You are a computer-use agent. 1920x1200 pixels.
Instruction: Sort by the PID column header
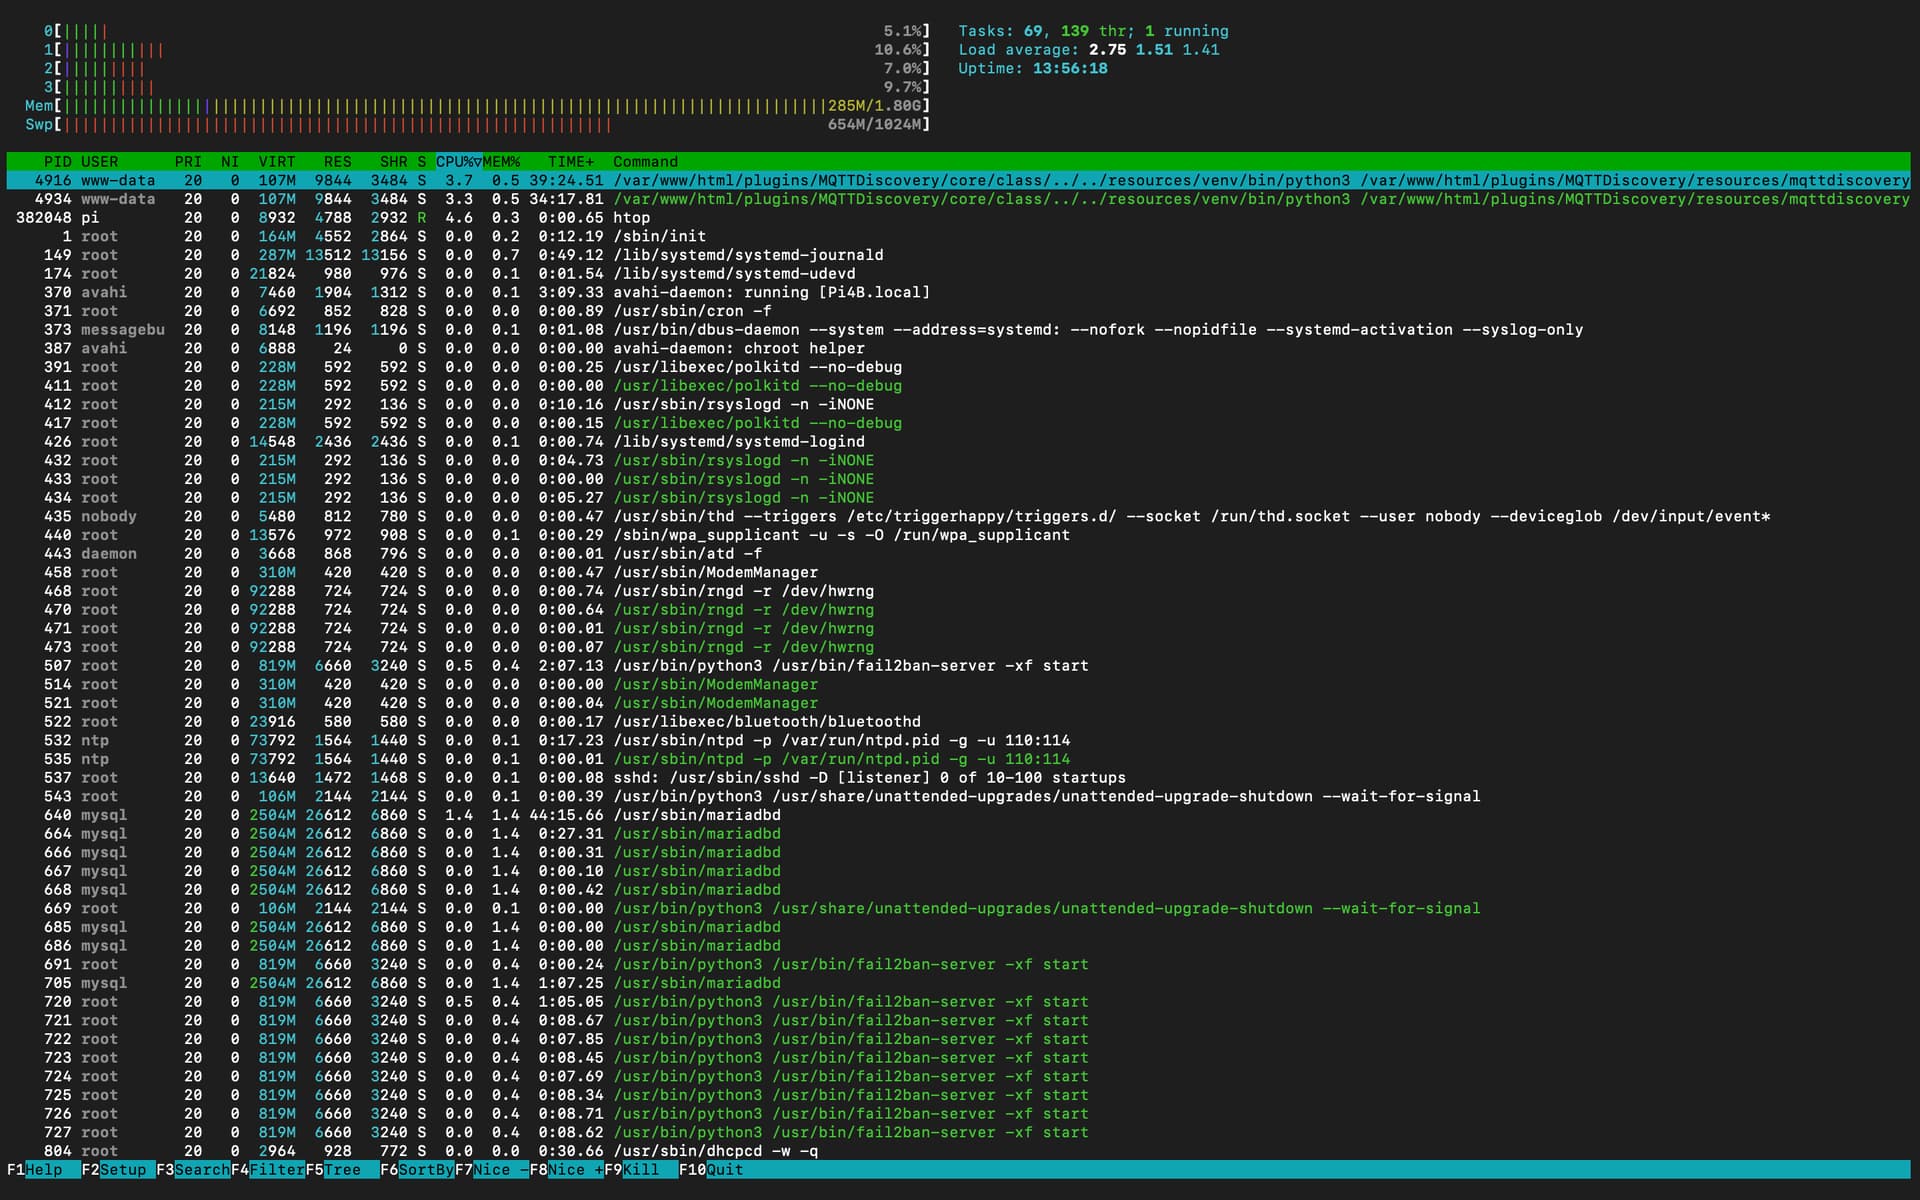(x=57, y=161)
